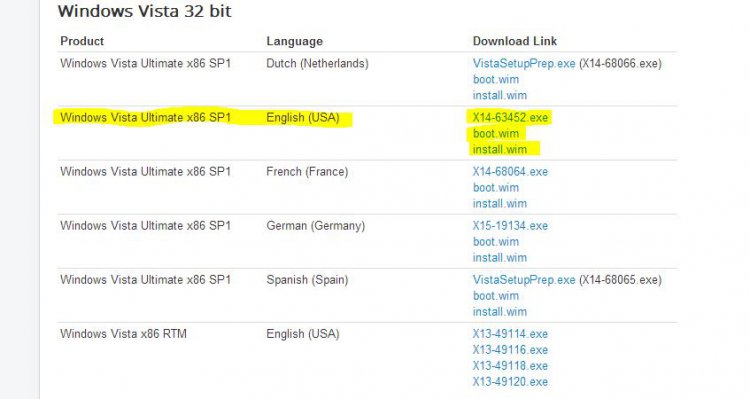This screenshot has height=399, width=750.
Task: Select Vista Ultimate x86 SP1 in Dutch row
Action: click(145, 64)
